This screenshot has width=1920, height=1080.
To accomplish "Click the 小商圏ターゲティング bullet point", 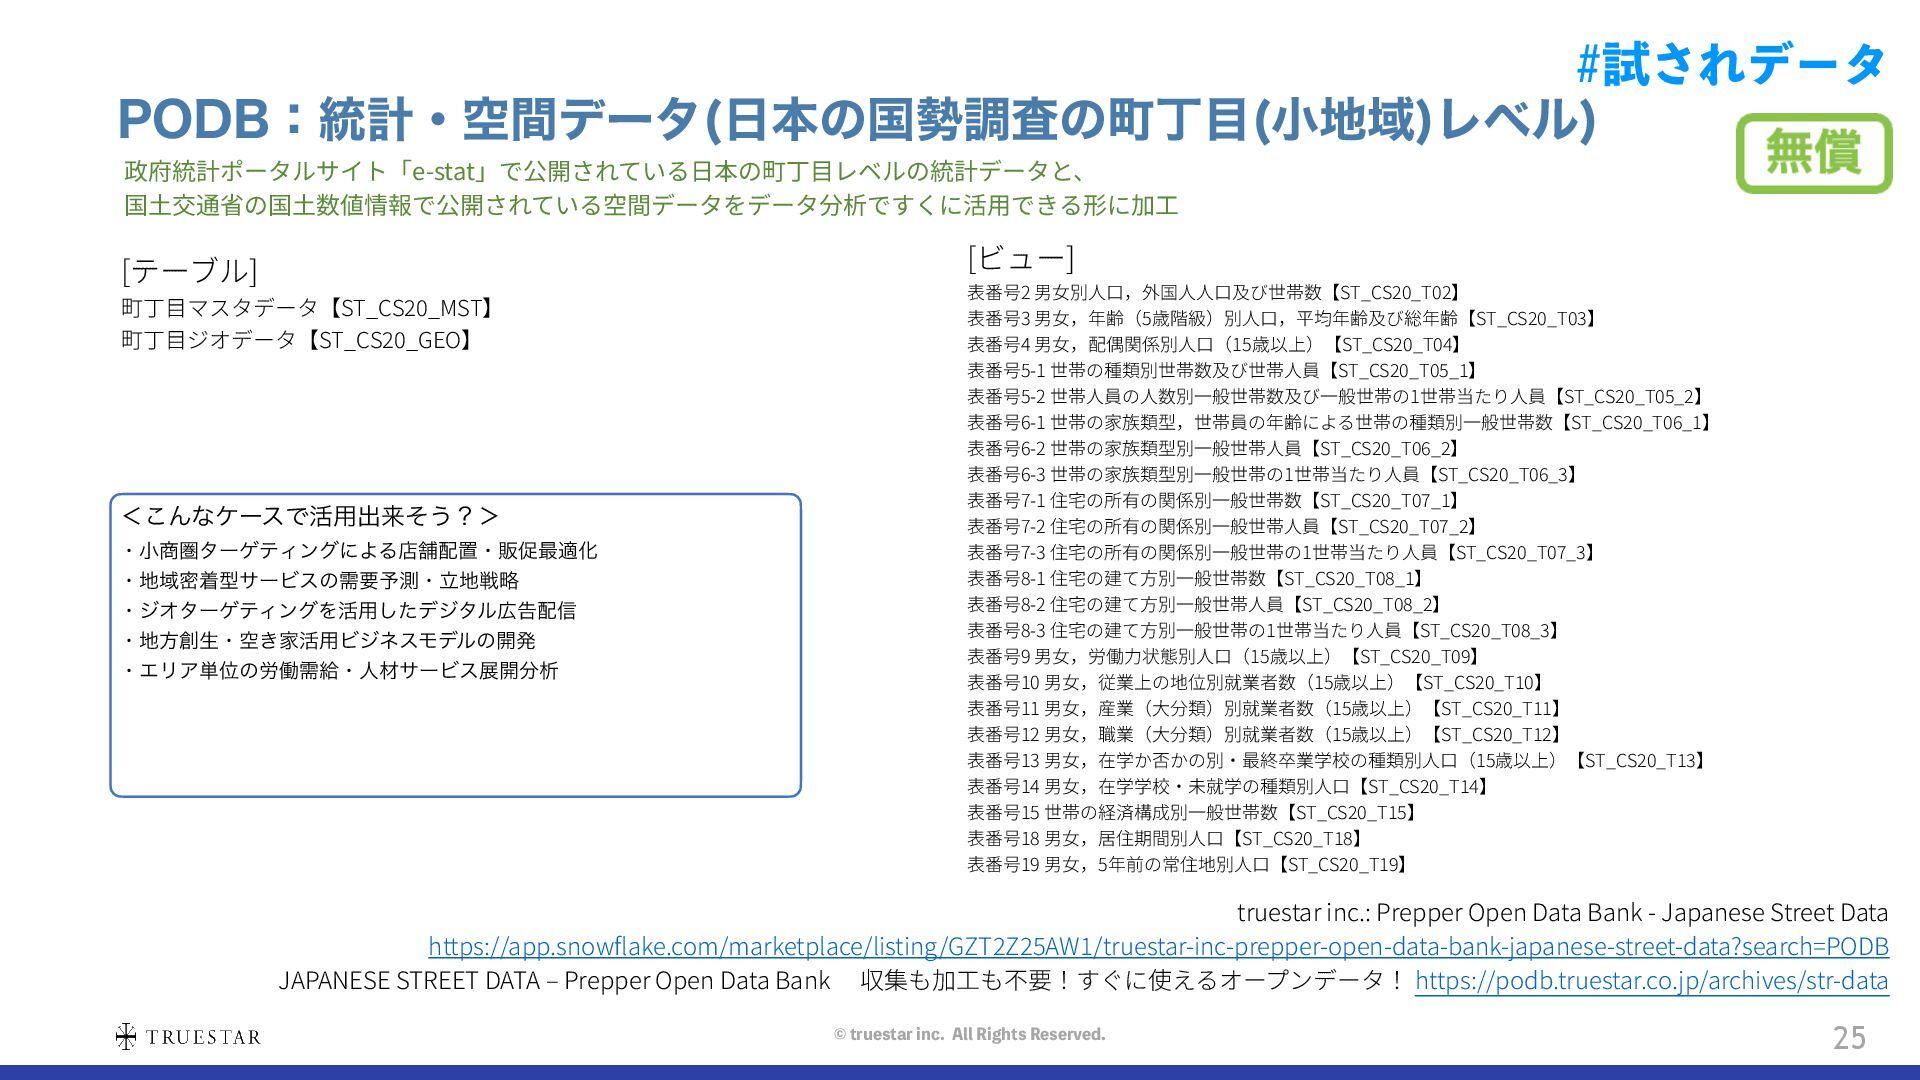I will tap(361, 551).
